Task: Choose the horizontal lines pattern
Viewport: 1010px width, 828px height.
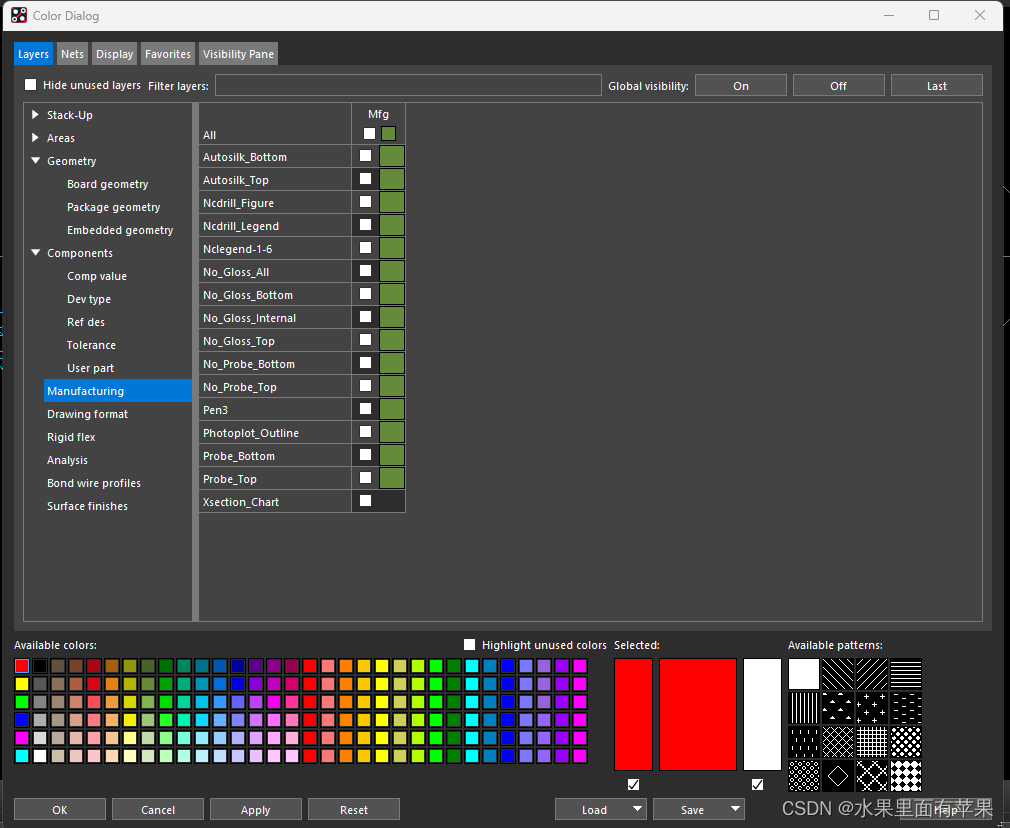Action: point(906,674)
